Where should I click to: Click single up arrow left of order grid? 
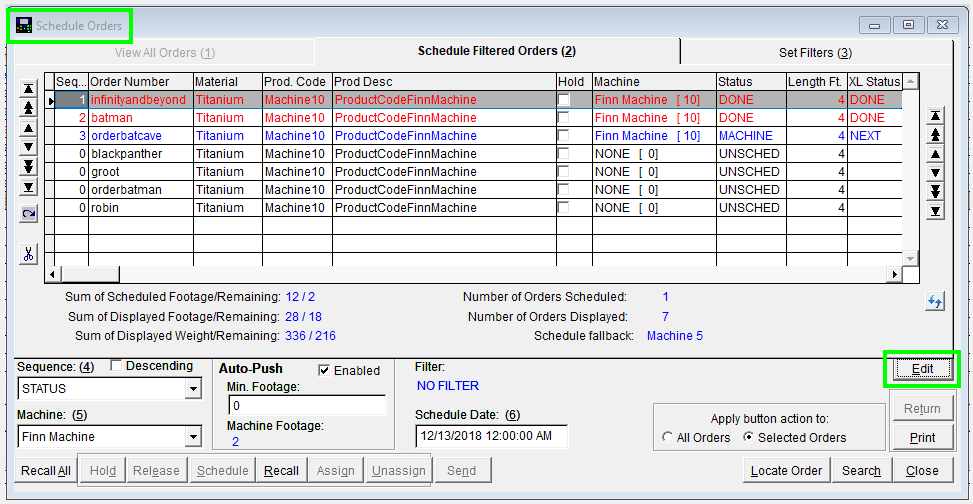pyautogui.click(x=28, y=128)
